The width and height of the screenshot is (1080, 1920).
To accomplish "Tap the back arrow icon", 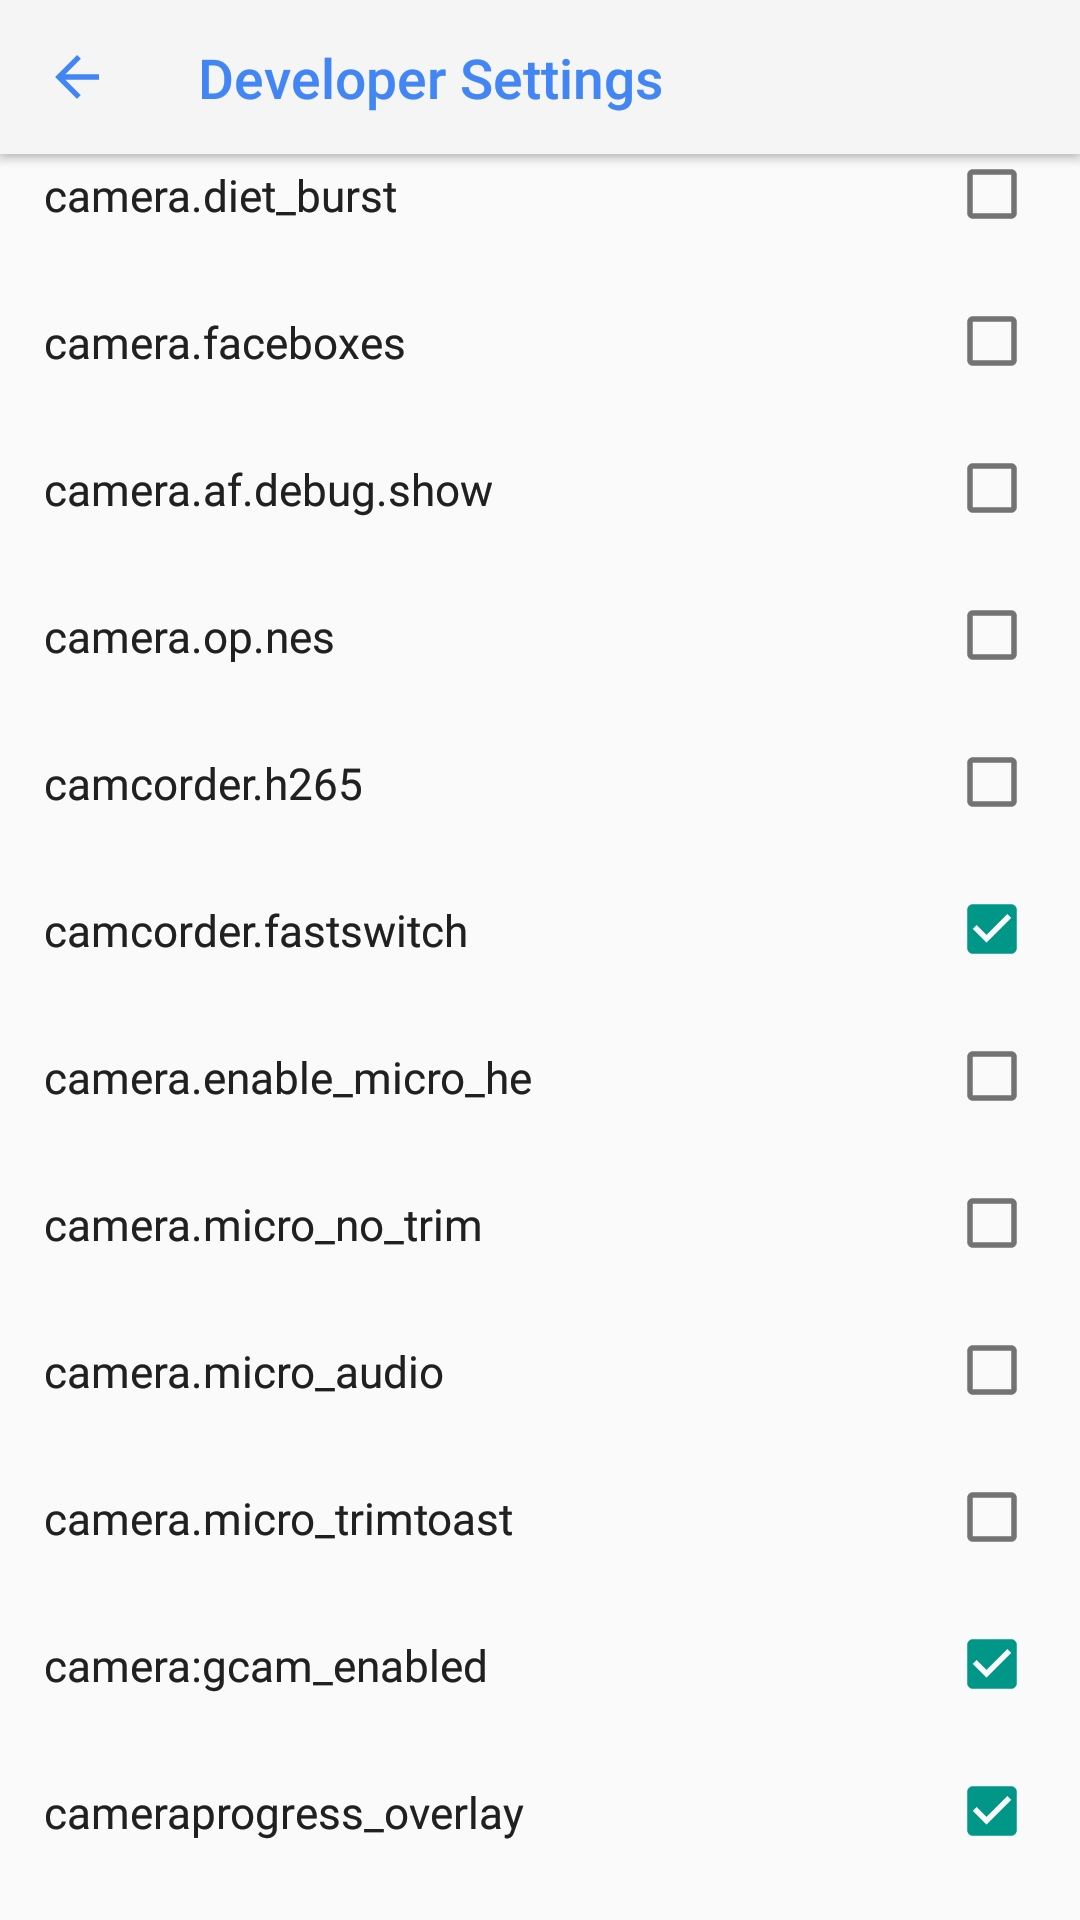I will tap(77, 78).
